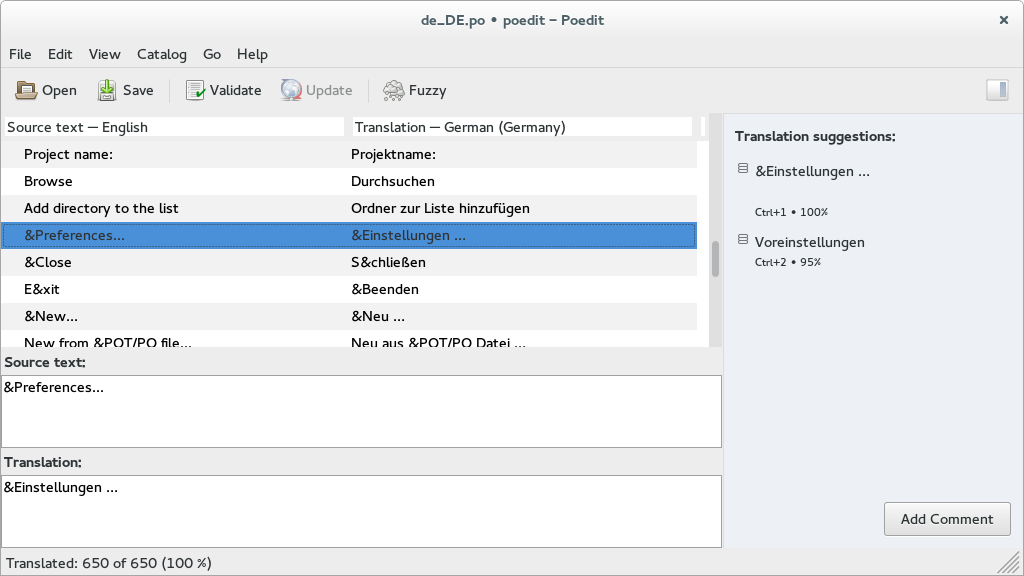The image size is (1024, 576).
Task: Open the Go menu
Action: [x=212, y=54]
